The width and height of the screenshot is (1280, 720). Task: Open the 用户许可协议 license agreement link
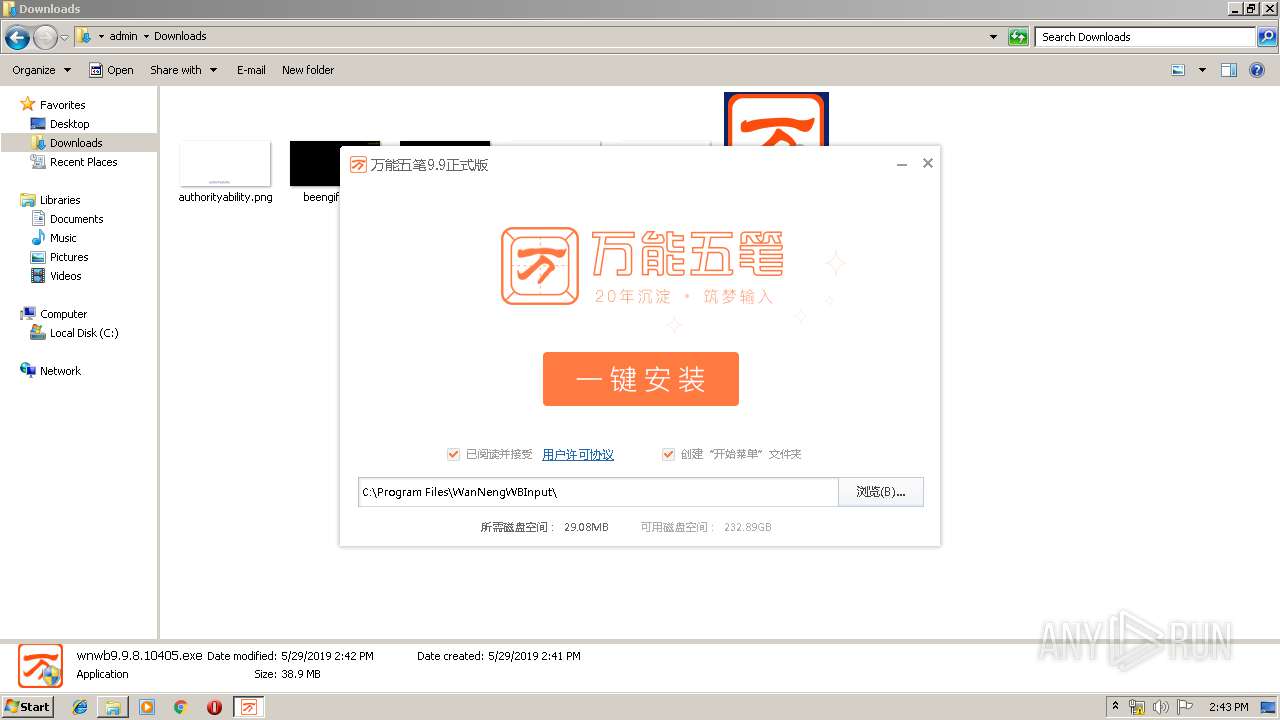(578, 454)
